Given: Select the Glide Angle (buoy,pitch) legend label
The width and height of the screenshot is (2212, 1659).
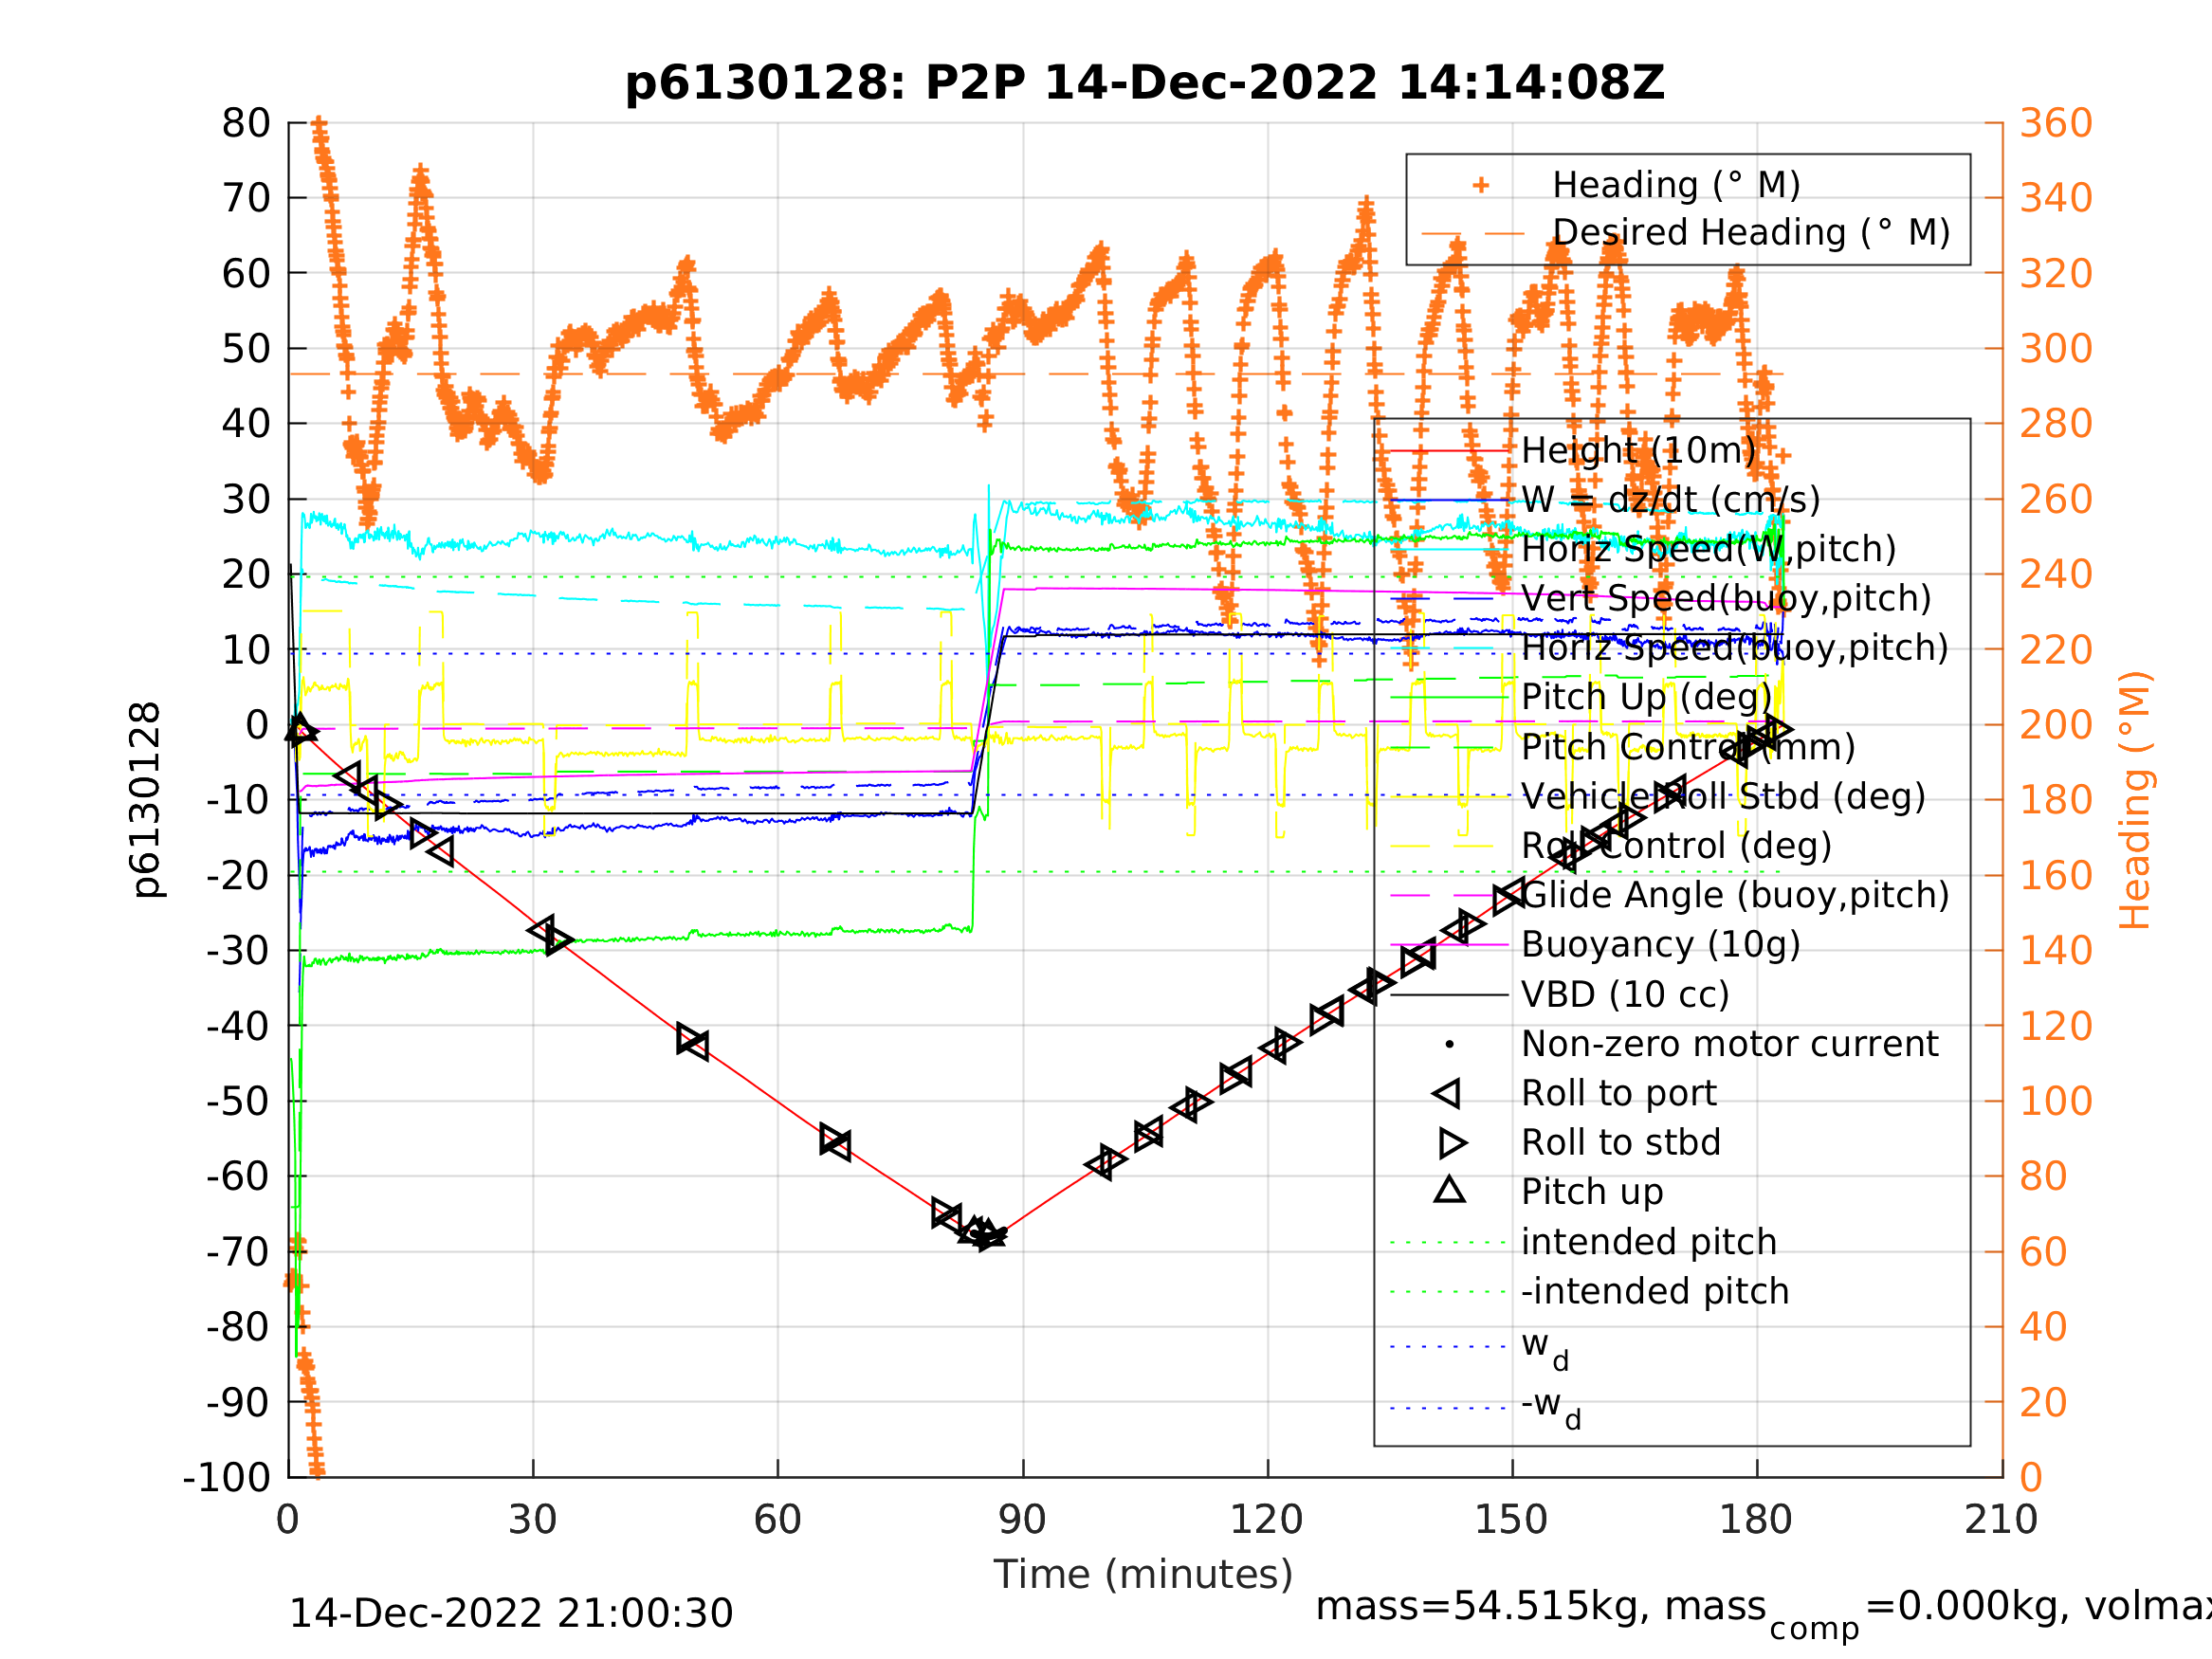Looking at the screenshot, I should pyautogui.click(x=1736, y=895).
